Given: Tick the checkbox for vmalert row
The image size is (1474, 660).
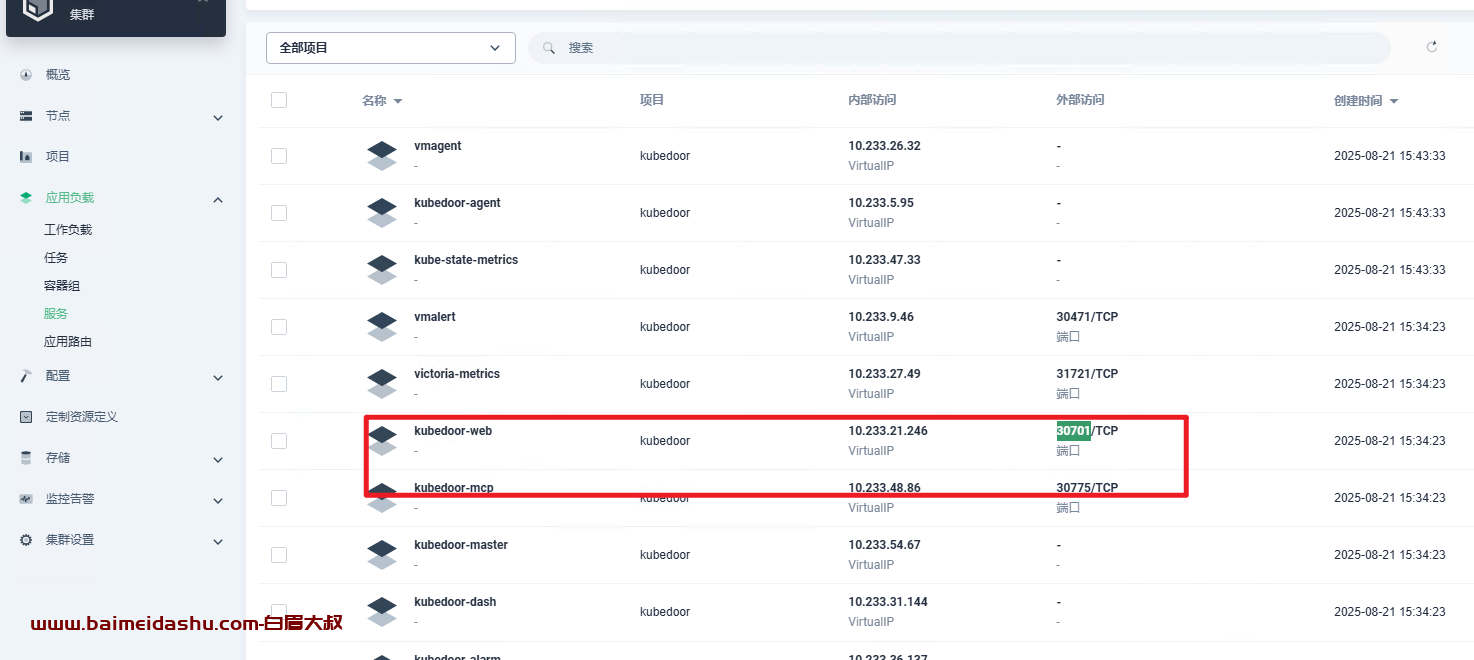Looking at the screenshot, I should click(279, 327).
